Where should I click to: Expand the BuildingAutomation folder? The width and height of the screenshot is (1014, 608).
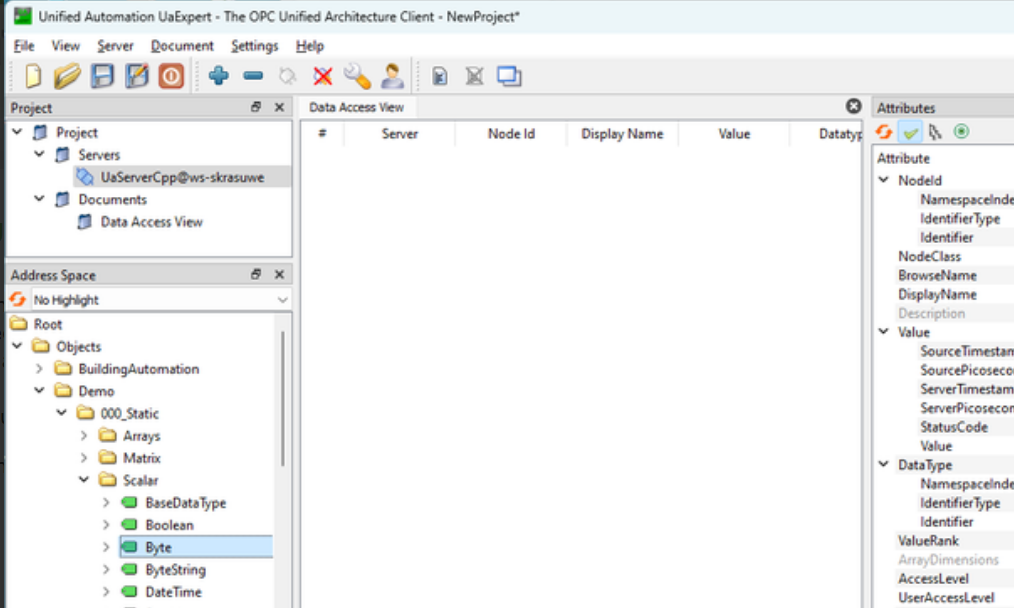click(40, 369)
